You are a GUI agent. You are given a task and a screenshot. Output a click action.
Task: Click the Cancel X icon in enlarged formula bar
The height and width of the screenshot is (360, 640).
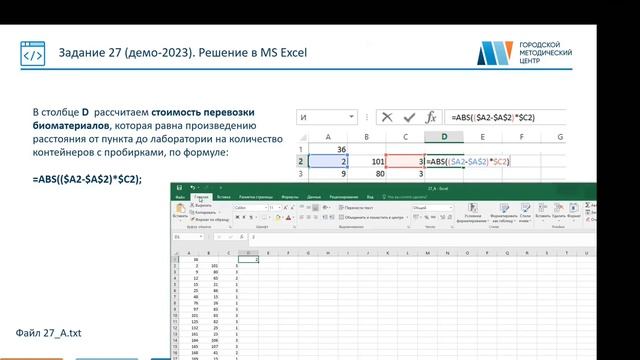pyautogui.click(x=387, y=117)
